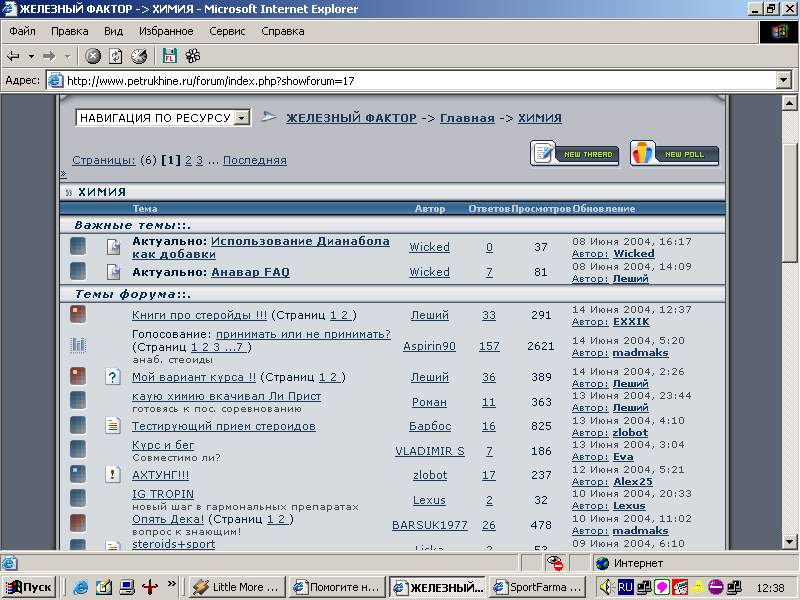Click the RU language indicator in tray
800x600 pixels.
[625, 587]
